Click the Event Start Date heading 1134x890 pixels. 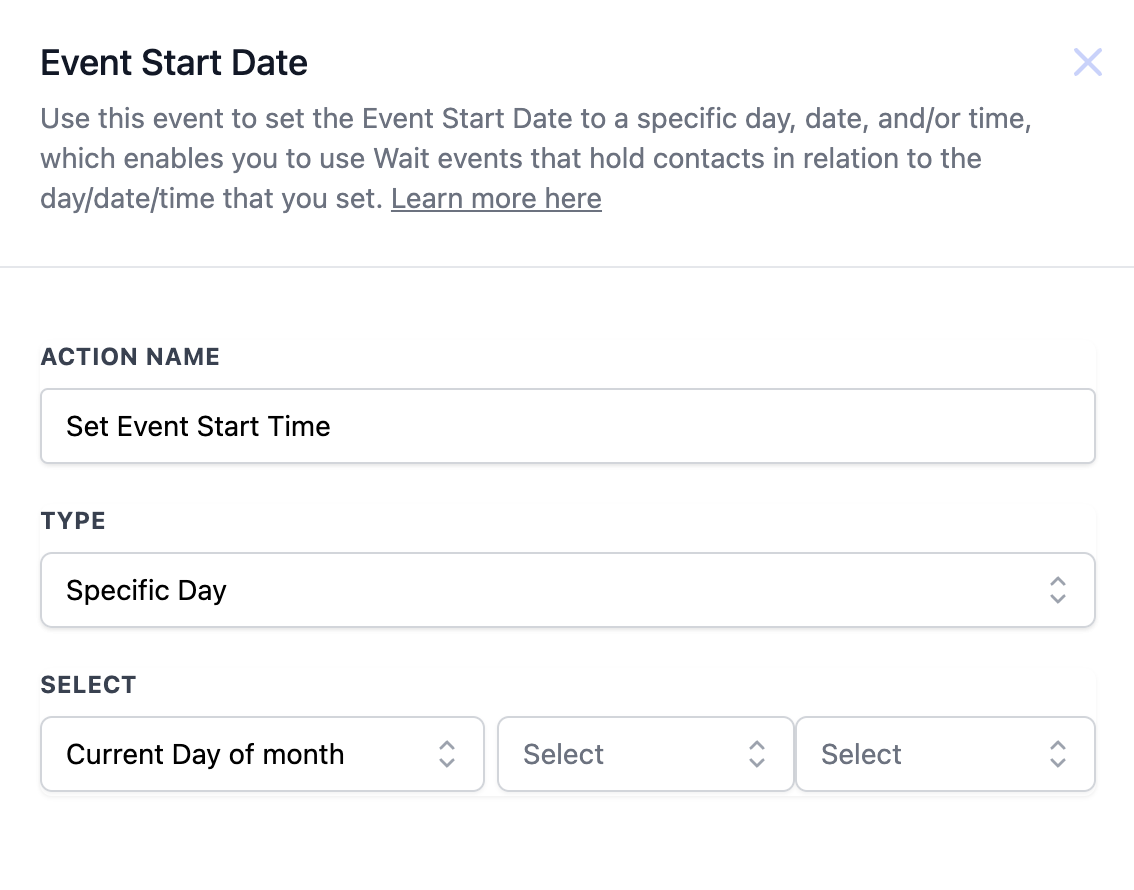(174, 63)
